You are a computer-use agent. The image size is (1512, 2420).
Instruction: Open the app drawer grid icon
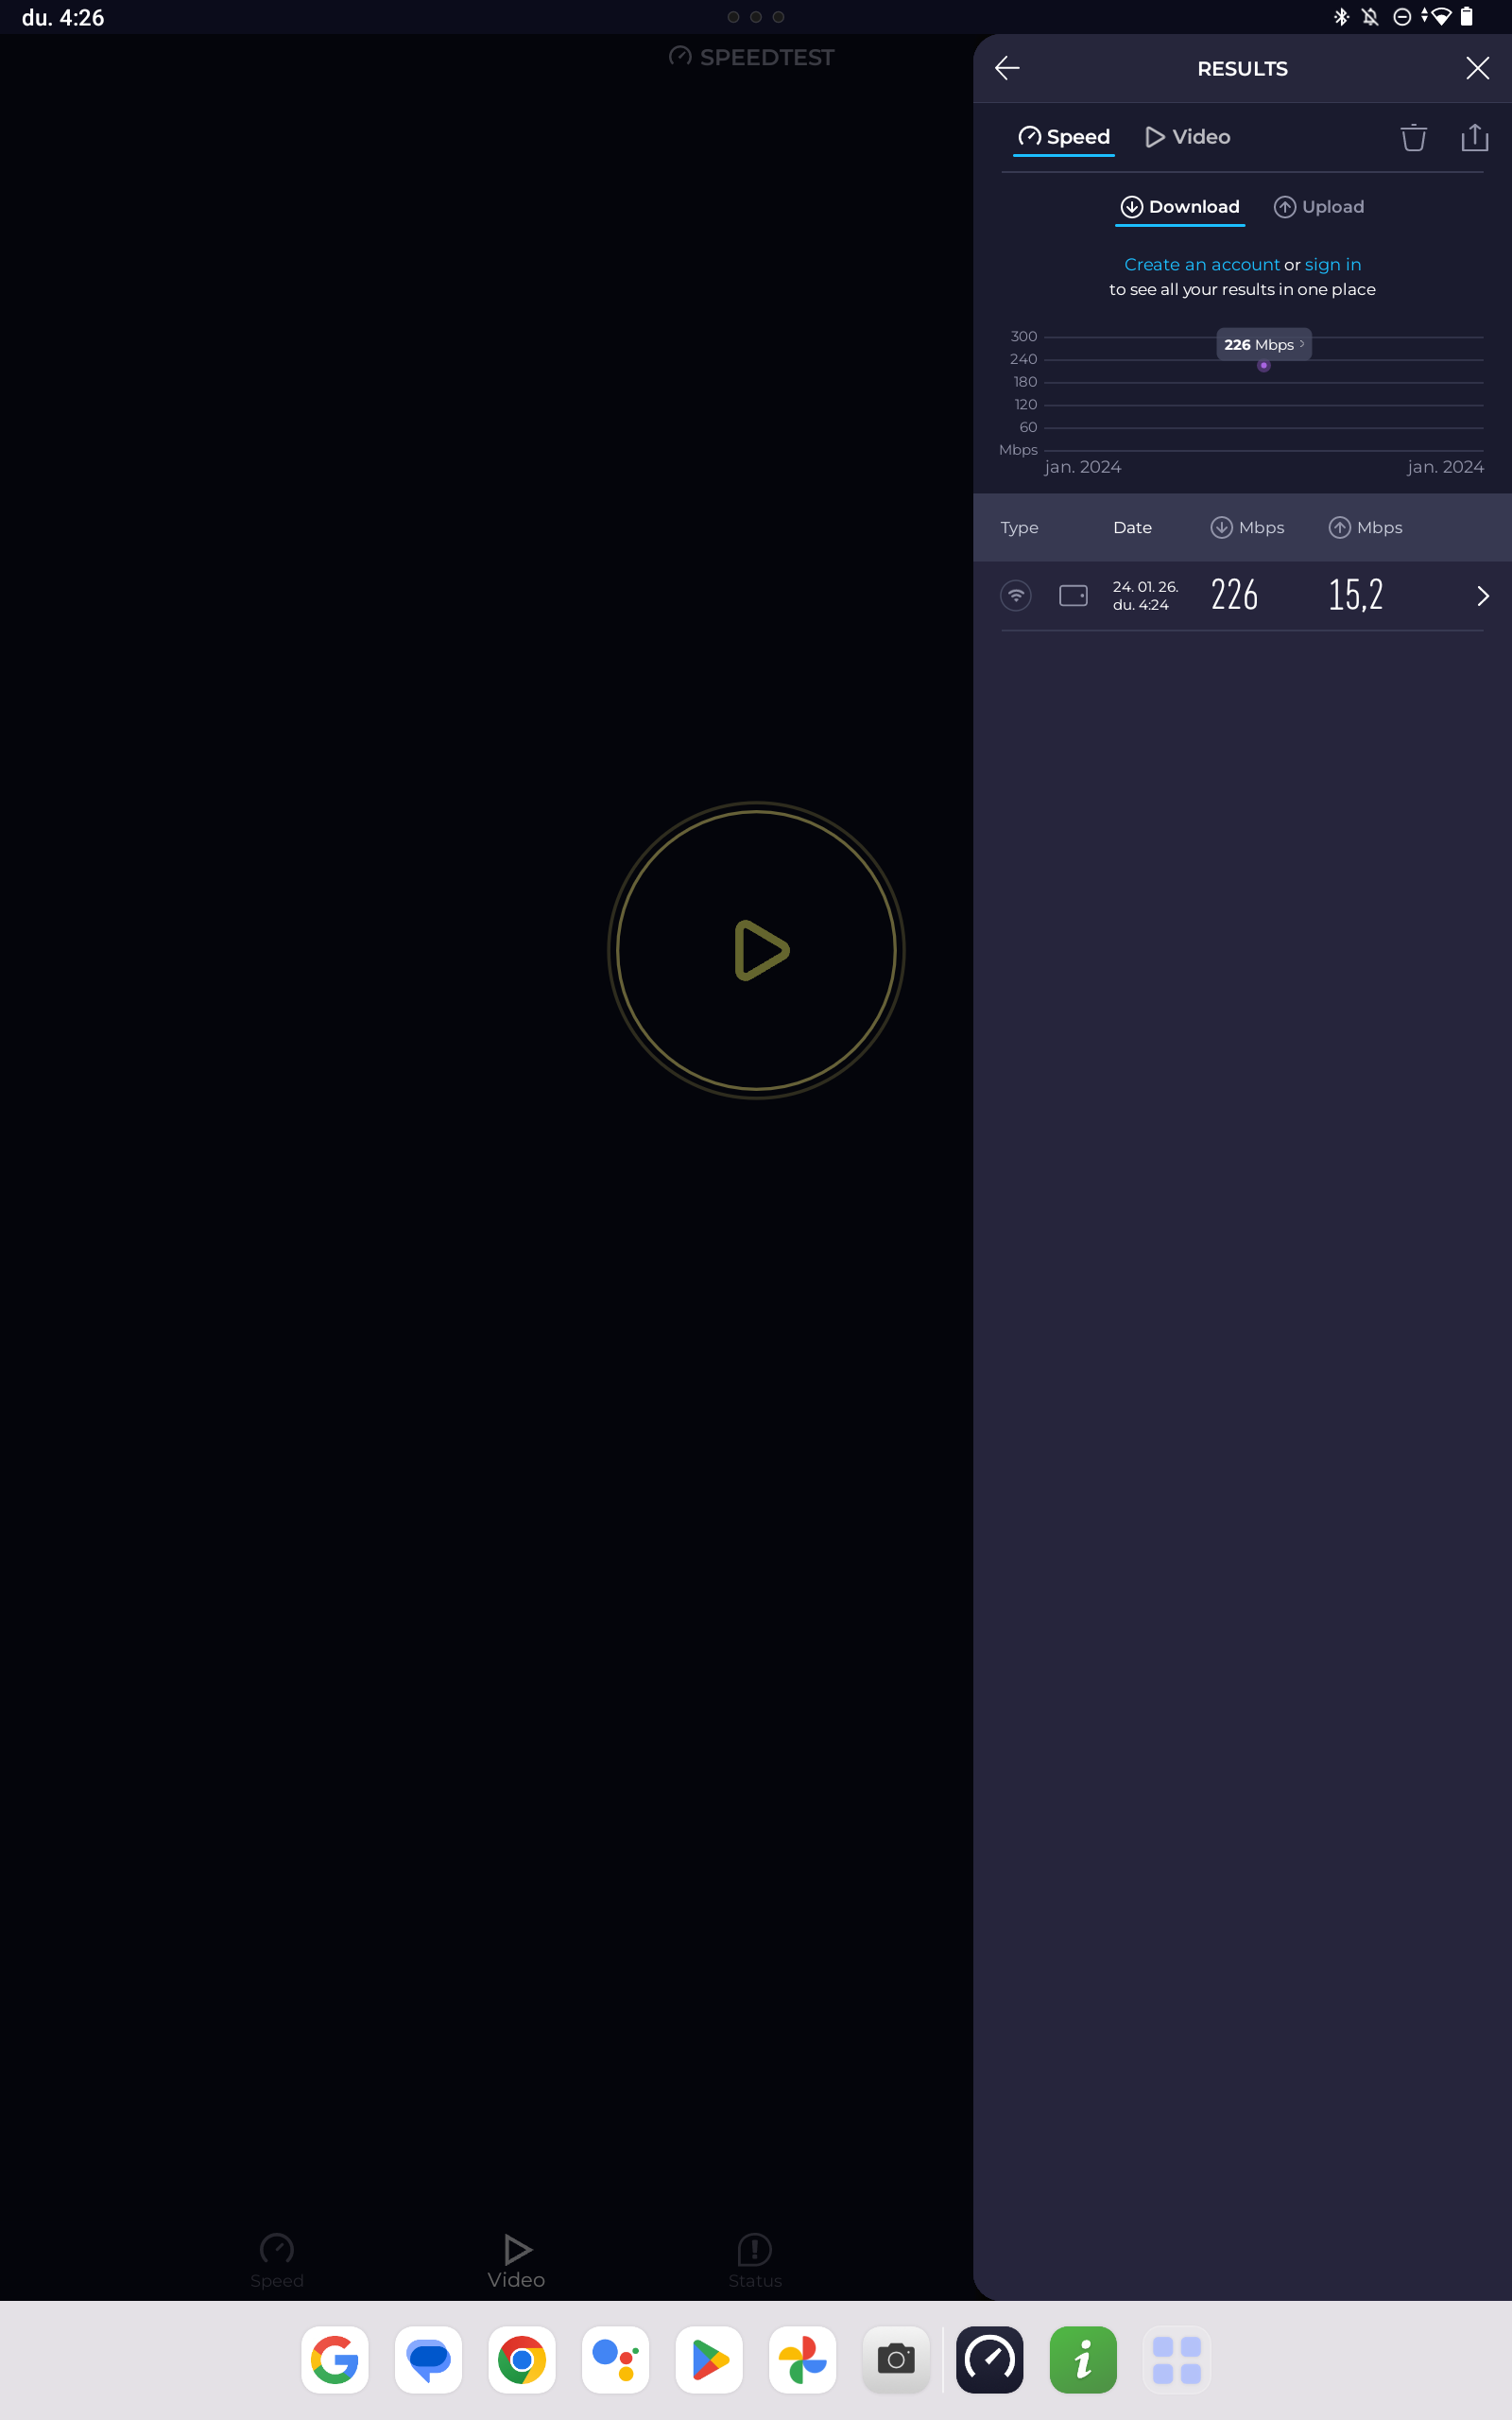coord(1177,2360)
